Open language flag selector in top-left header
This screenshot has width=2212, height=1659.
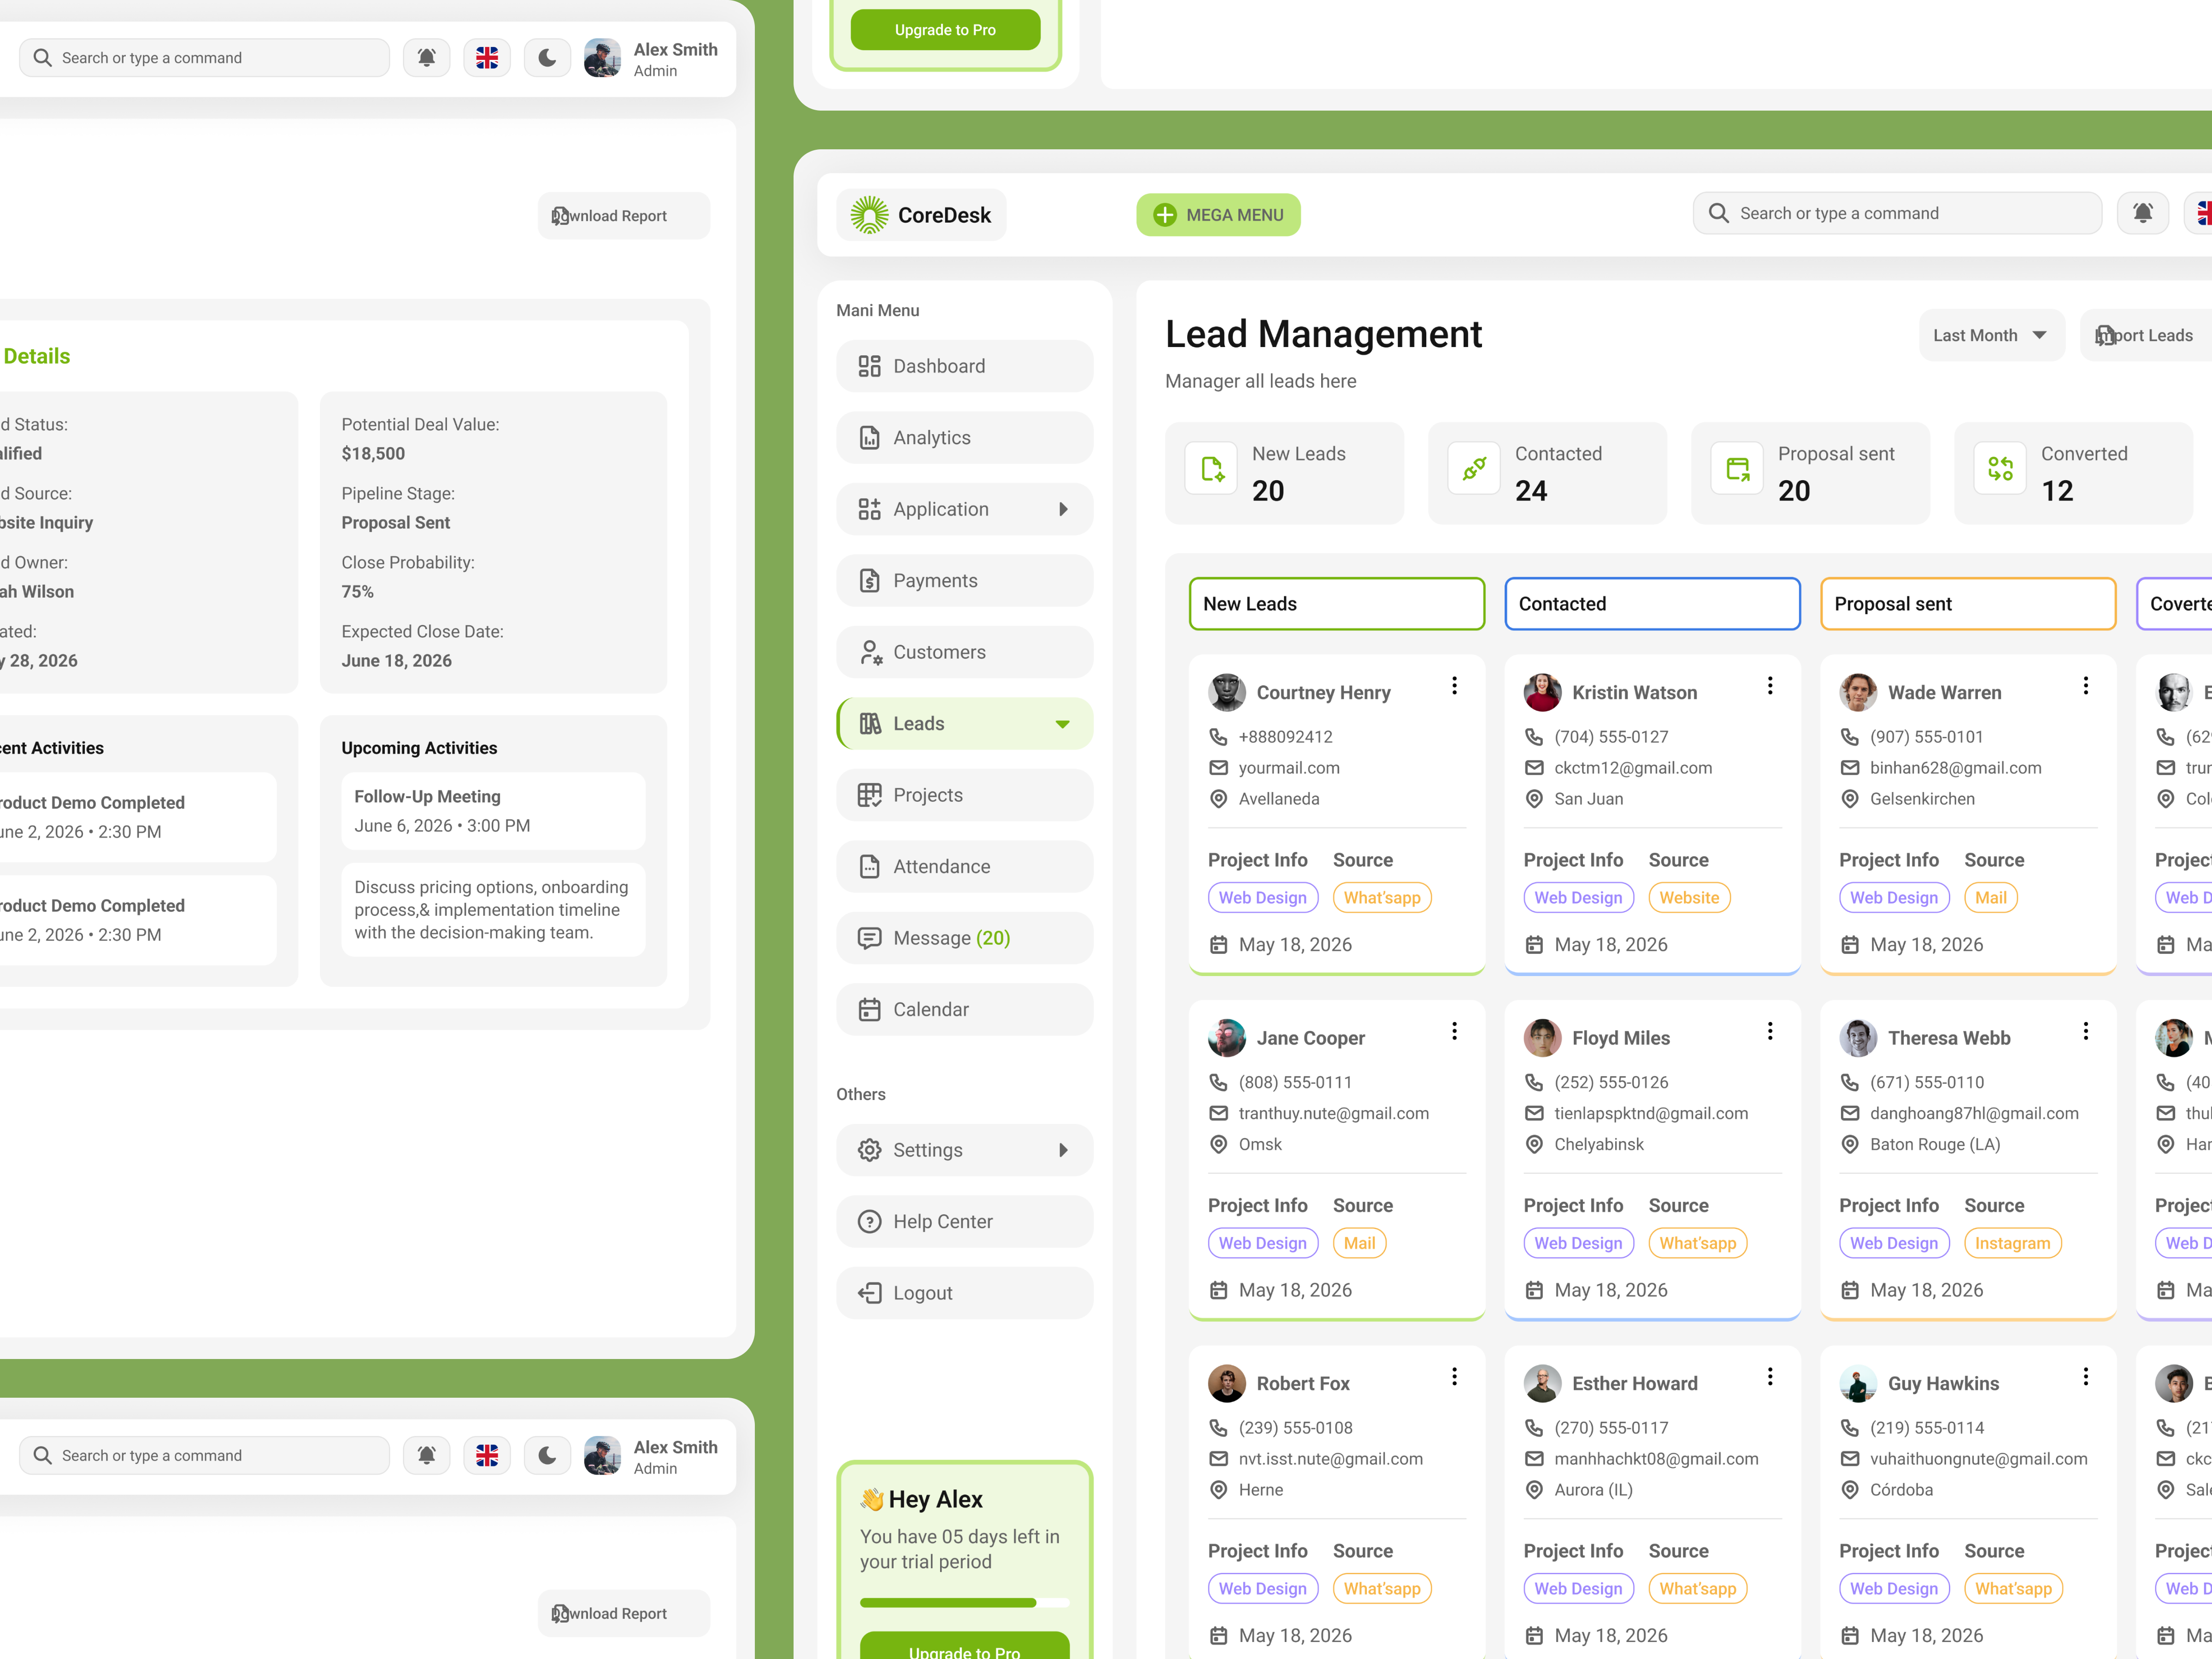pos(487,58)
